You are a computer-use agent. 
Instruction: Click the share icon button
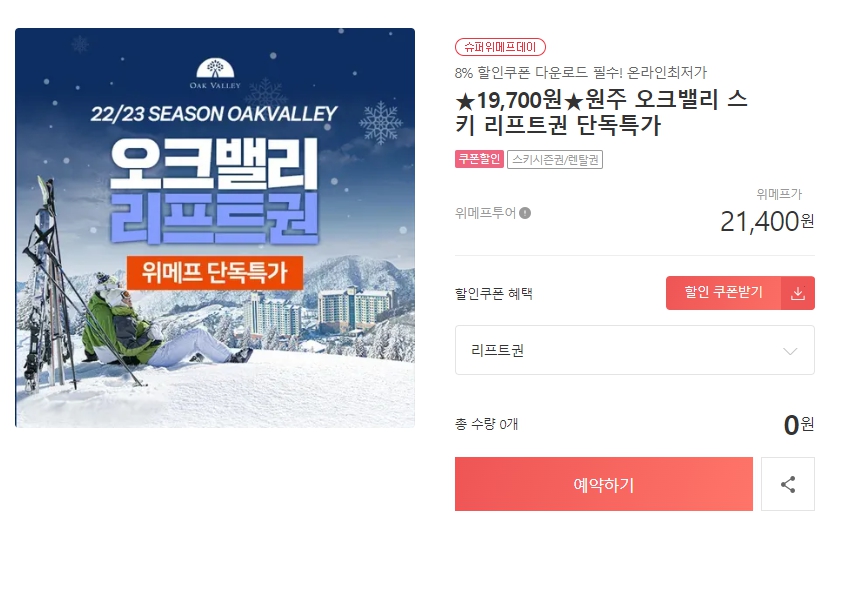(788, 484)
